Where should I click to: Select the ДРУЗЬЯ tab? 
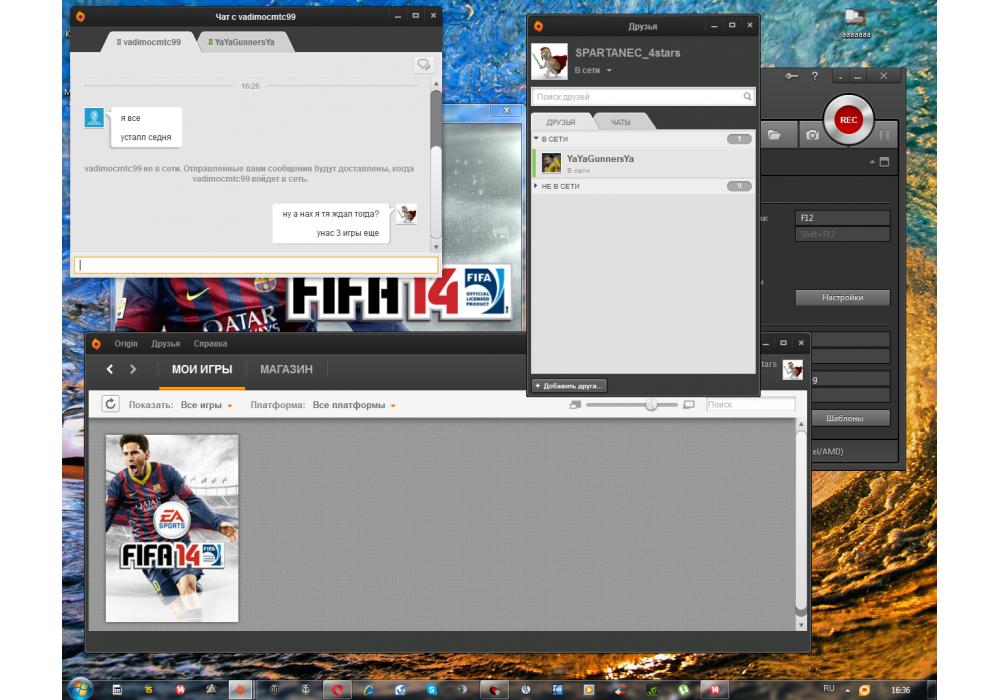(561, 122)
